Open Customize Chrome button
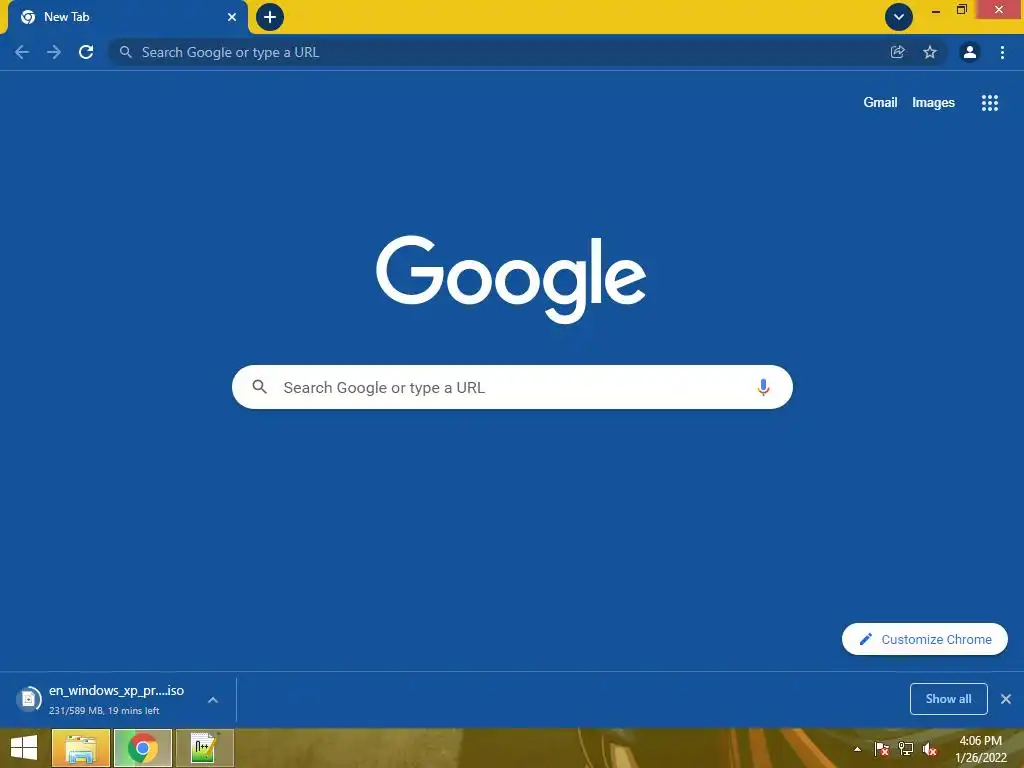This screenshot has height=768, width=1024. coord(925,639)
